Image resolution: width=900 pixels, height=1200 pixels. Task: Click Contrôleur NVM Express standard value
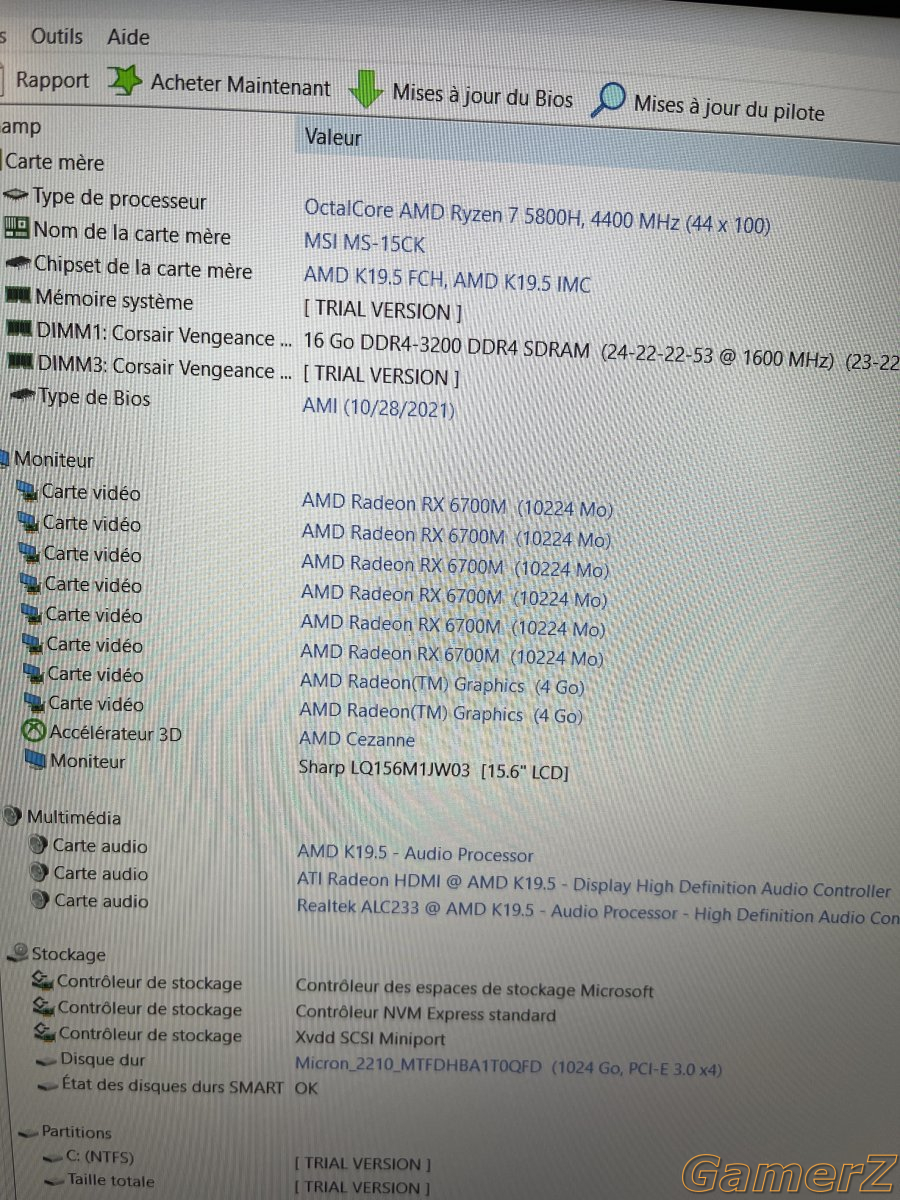425,1015
